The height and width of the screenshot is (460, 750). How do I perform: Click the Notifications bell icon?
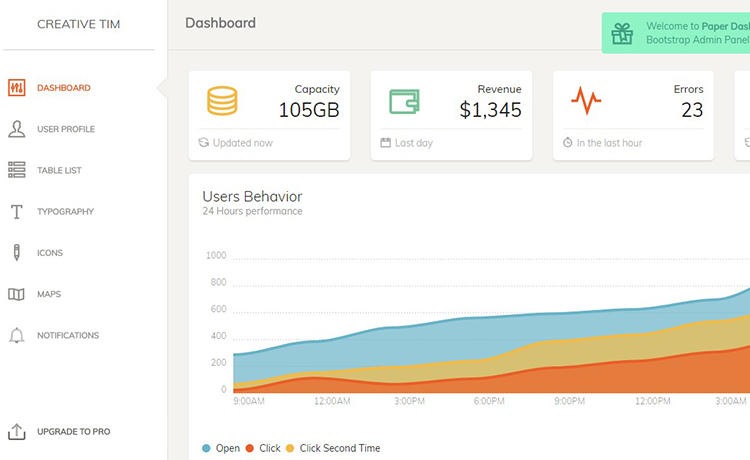(17, 335)
